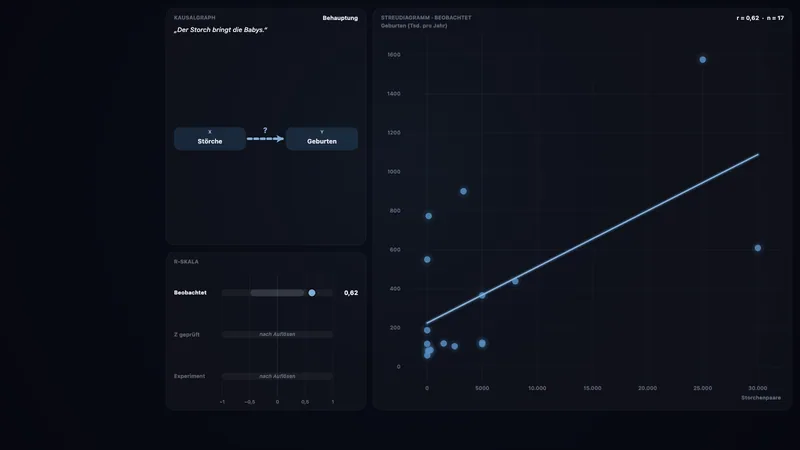Click the regression line in the scatter plot
This screenshot has height=450, width=800.
pos(592,239)
